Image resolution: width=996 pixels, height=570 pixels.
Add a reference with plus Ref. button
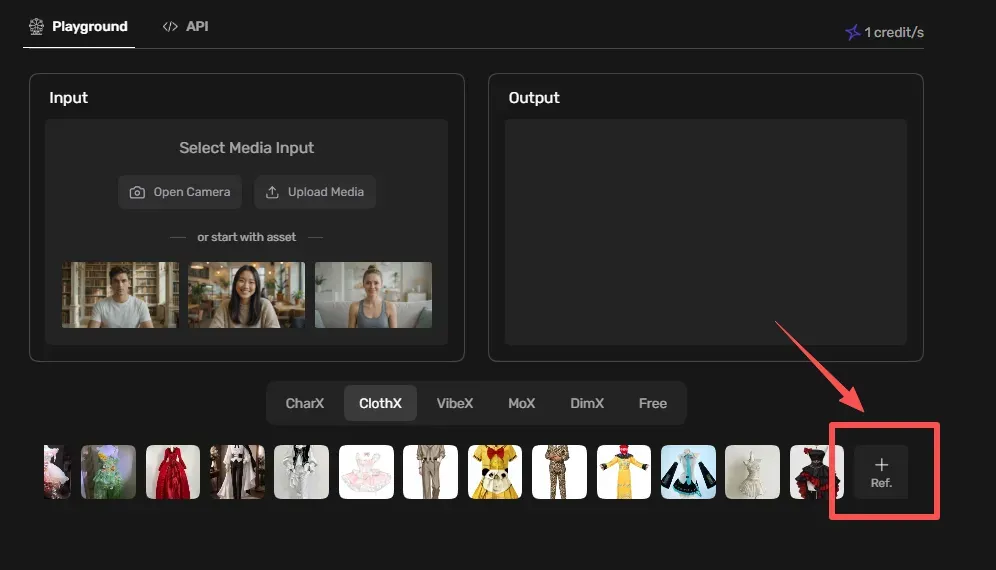coord(881,472)
